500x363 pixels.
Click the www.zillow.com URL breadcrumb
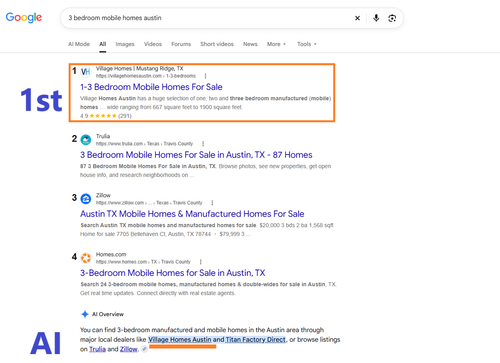coord(149,203)
